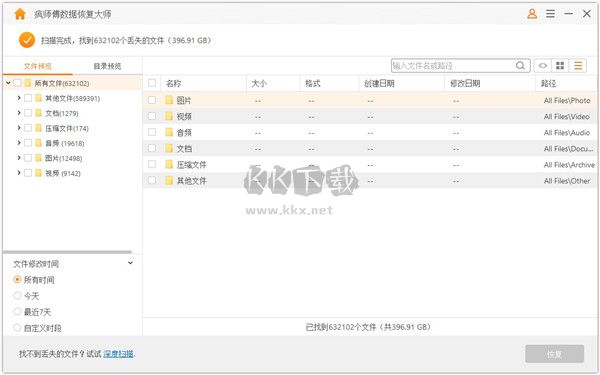Collapse the 文件修改时间 filter section
600x375 pixels.
click(x=130, y=263)
